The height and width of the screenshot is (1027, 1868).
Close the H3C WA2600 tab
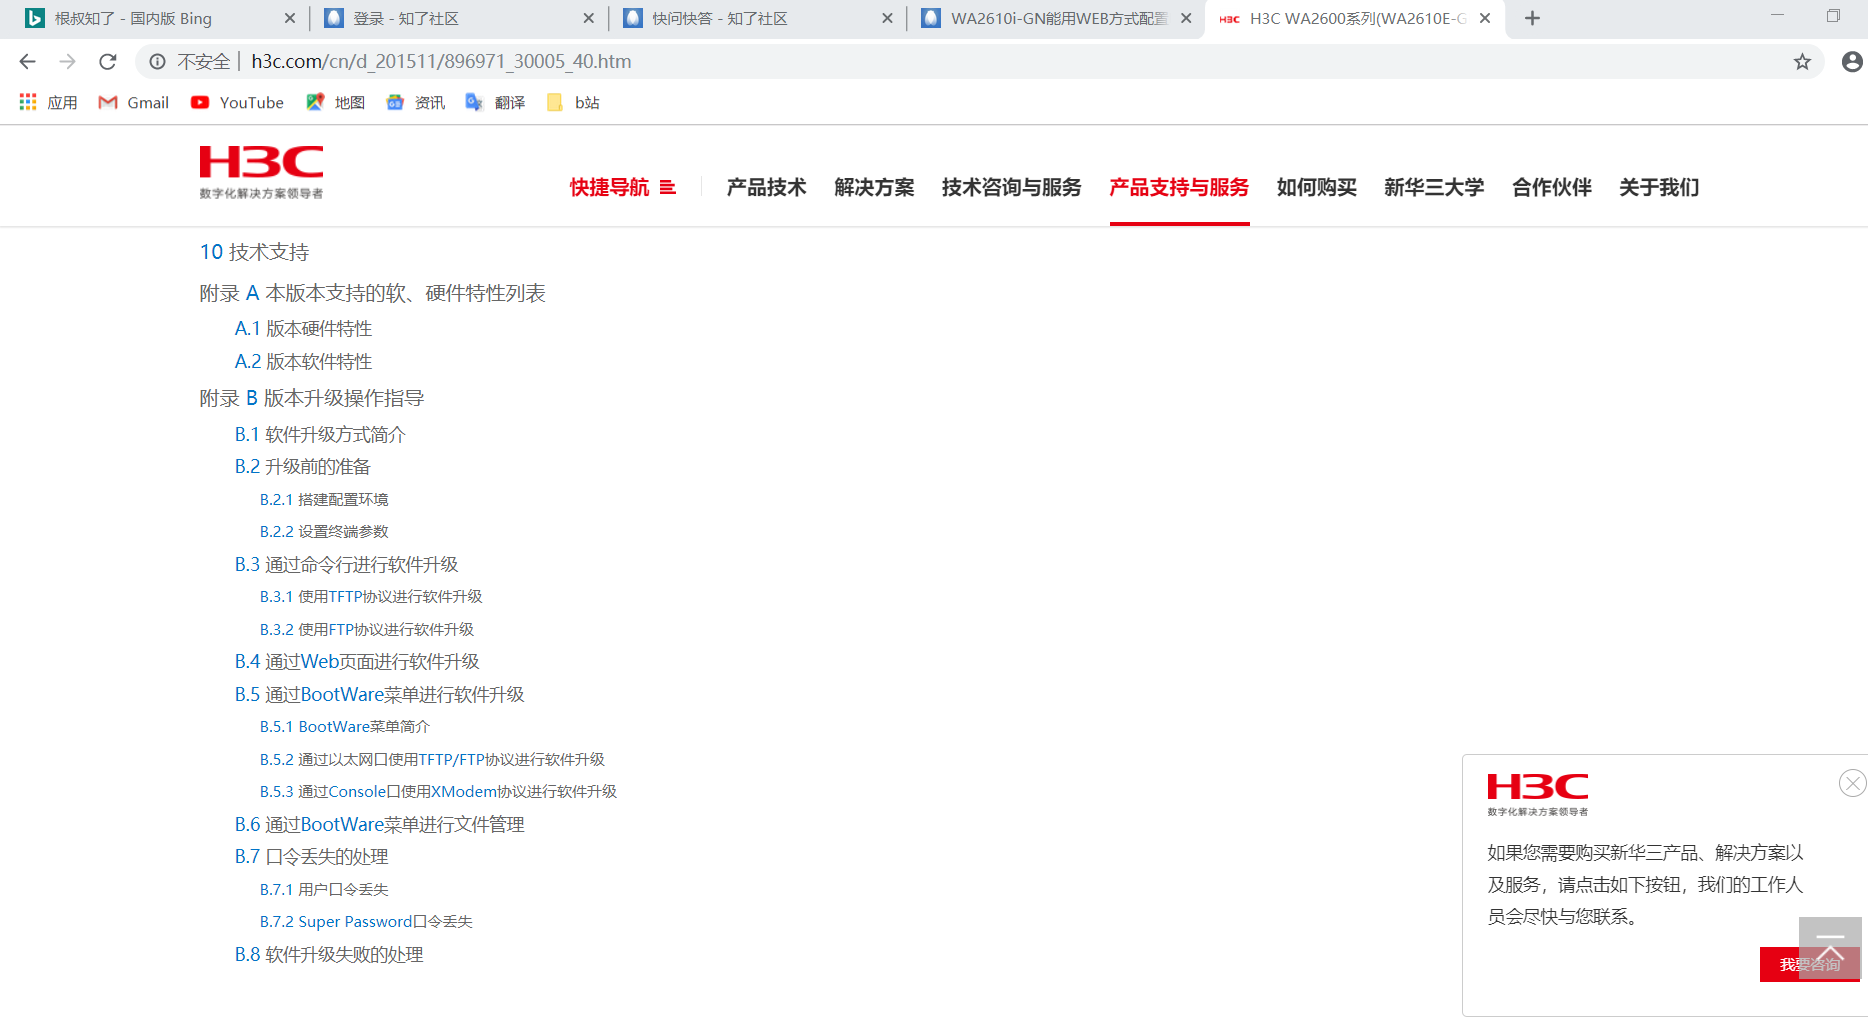tap(1485, 18)
